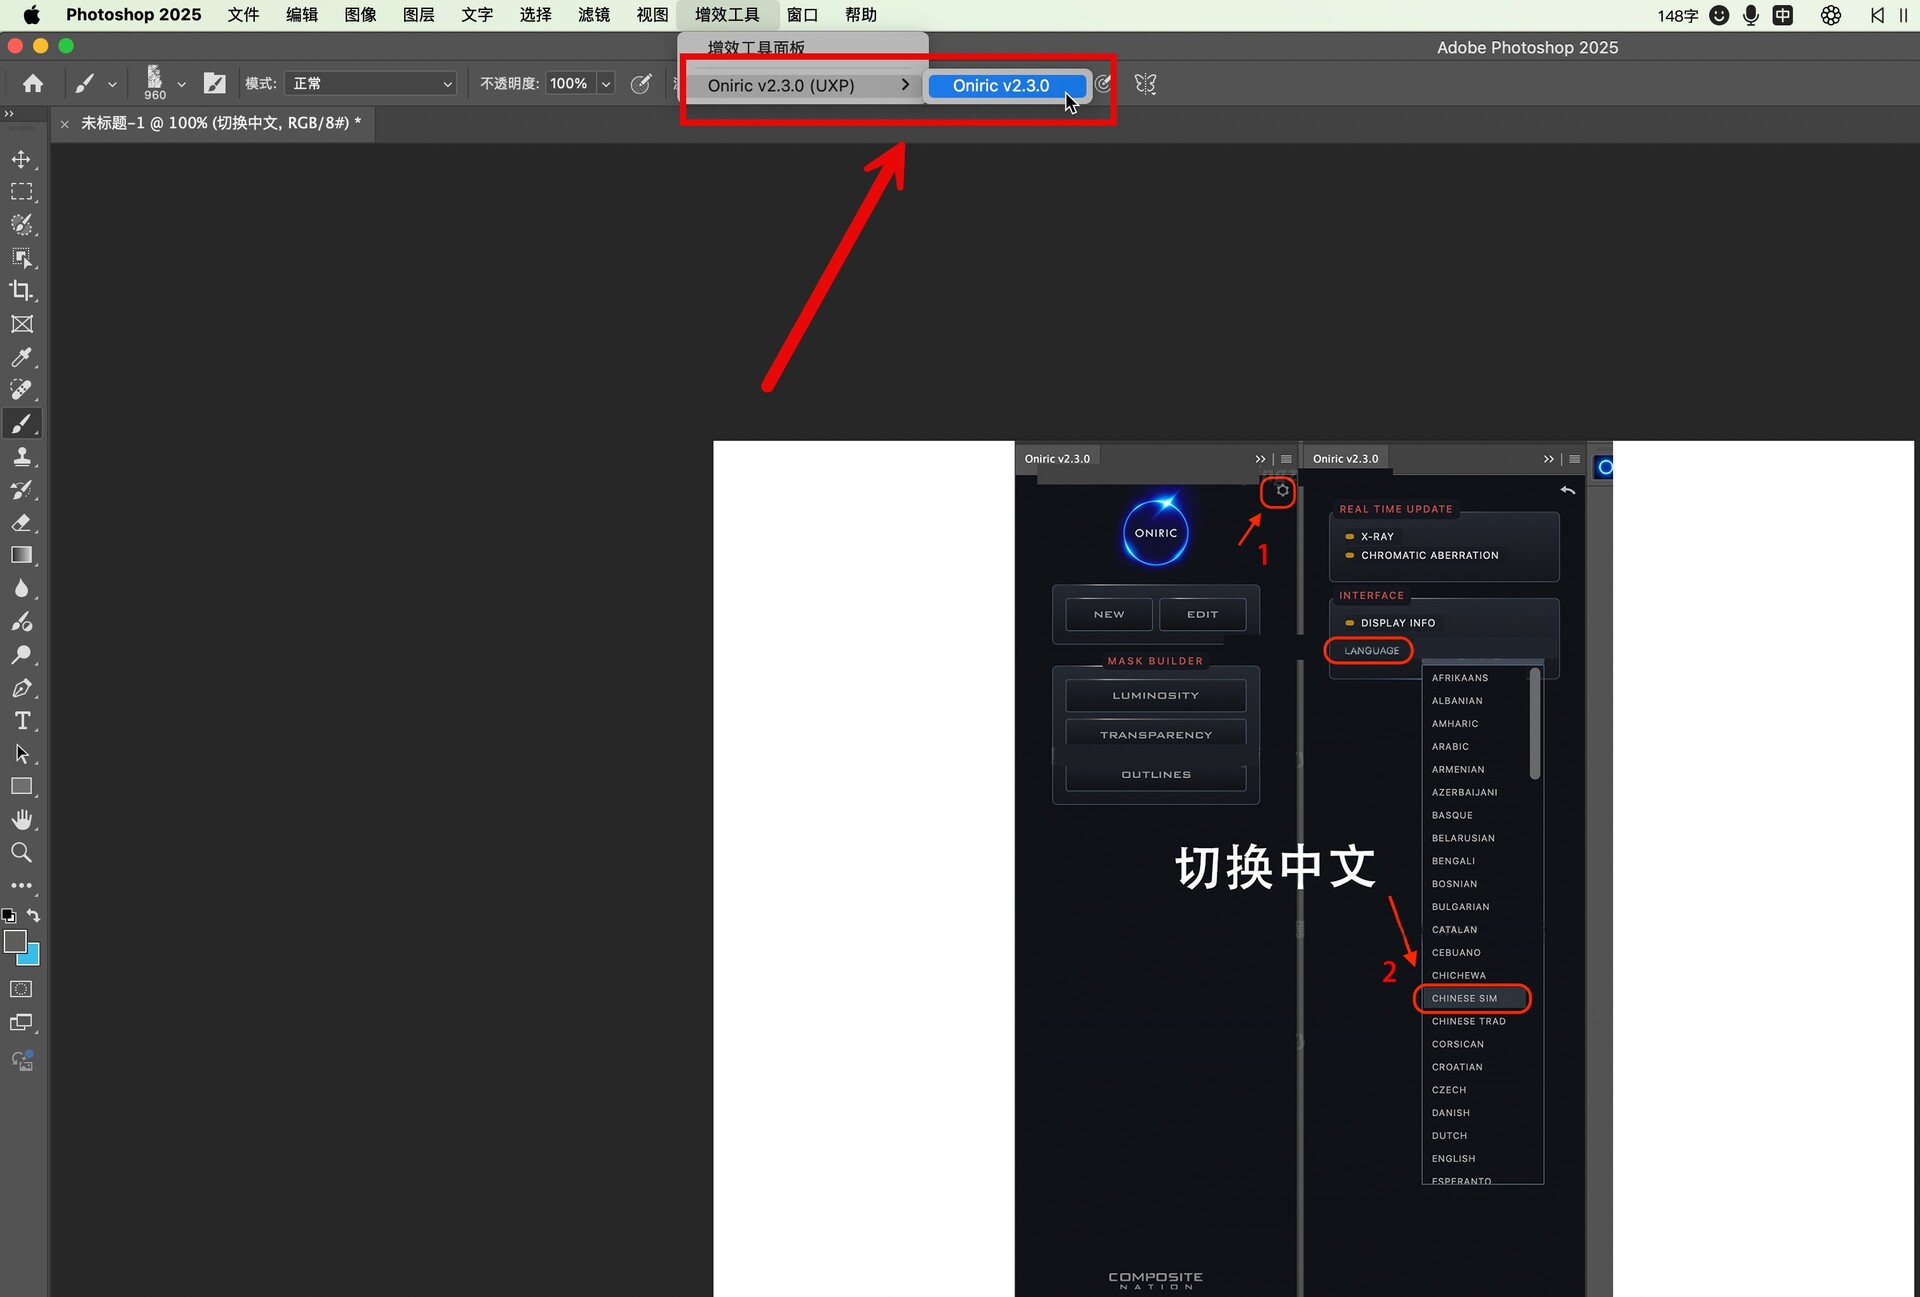
Task: Select the Clone Stamp tool
Action: pos(21,457)
